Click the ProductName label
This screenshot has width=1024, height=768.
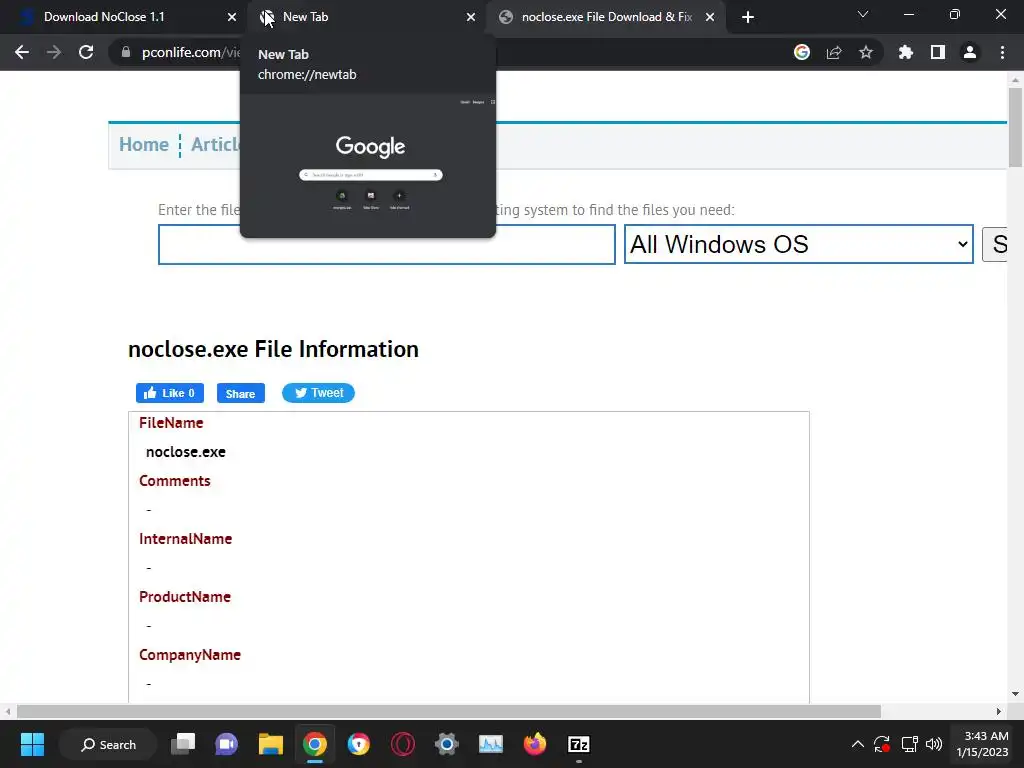(185, 597)
